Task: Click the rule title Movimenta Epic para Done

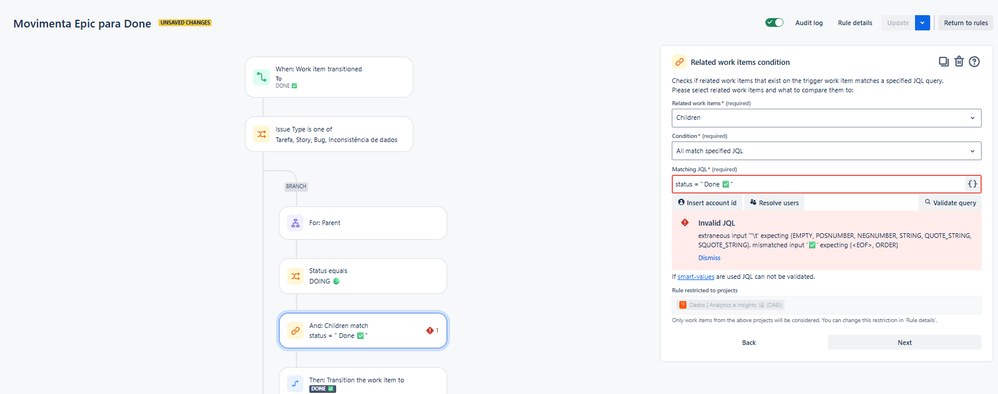Action: coord(82,24)
